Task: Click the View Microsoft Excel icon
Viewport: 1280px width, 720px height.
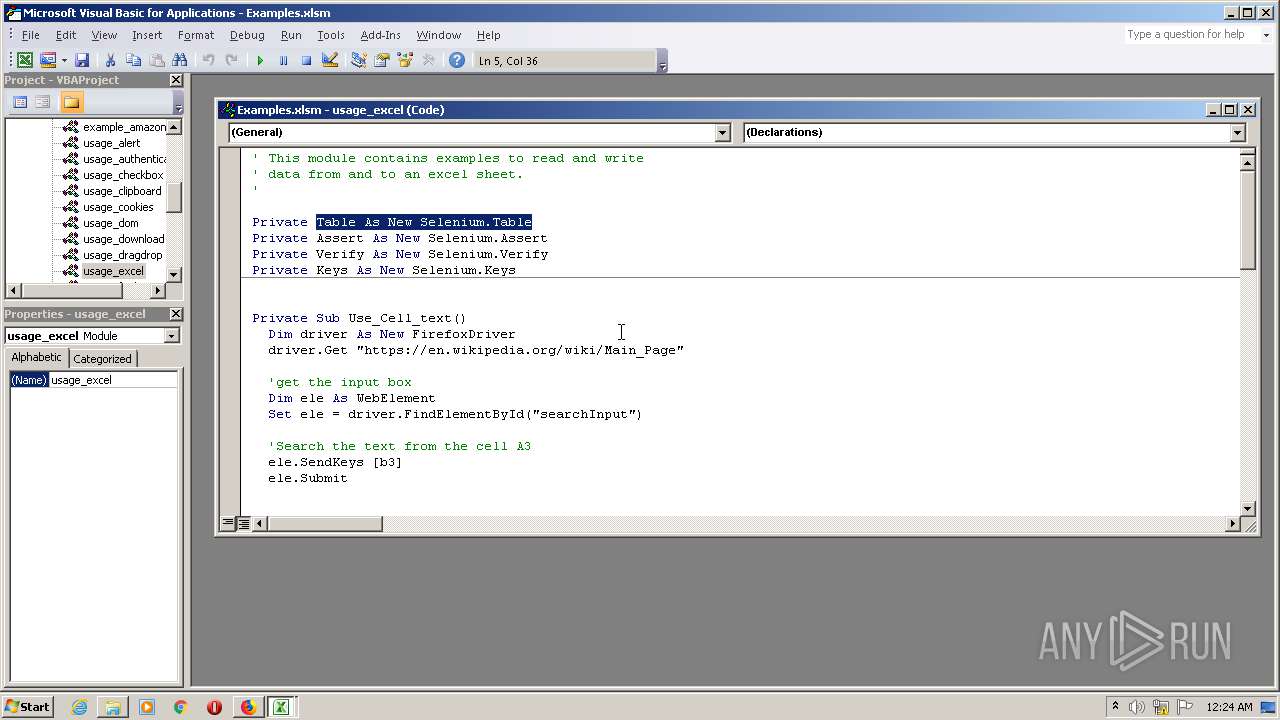Action: point(25,61)
